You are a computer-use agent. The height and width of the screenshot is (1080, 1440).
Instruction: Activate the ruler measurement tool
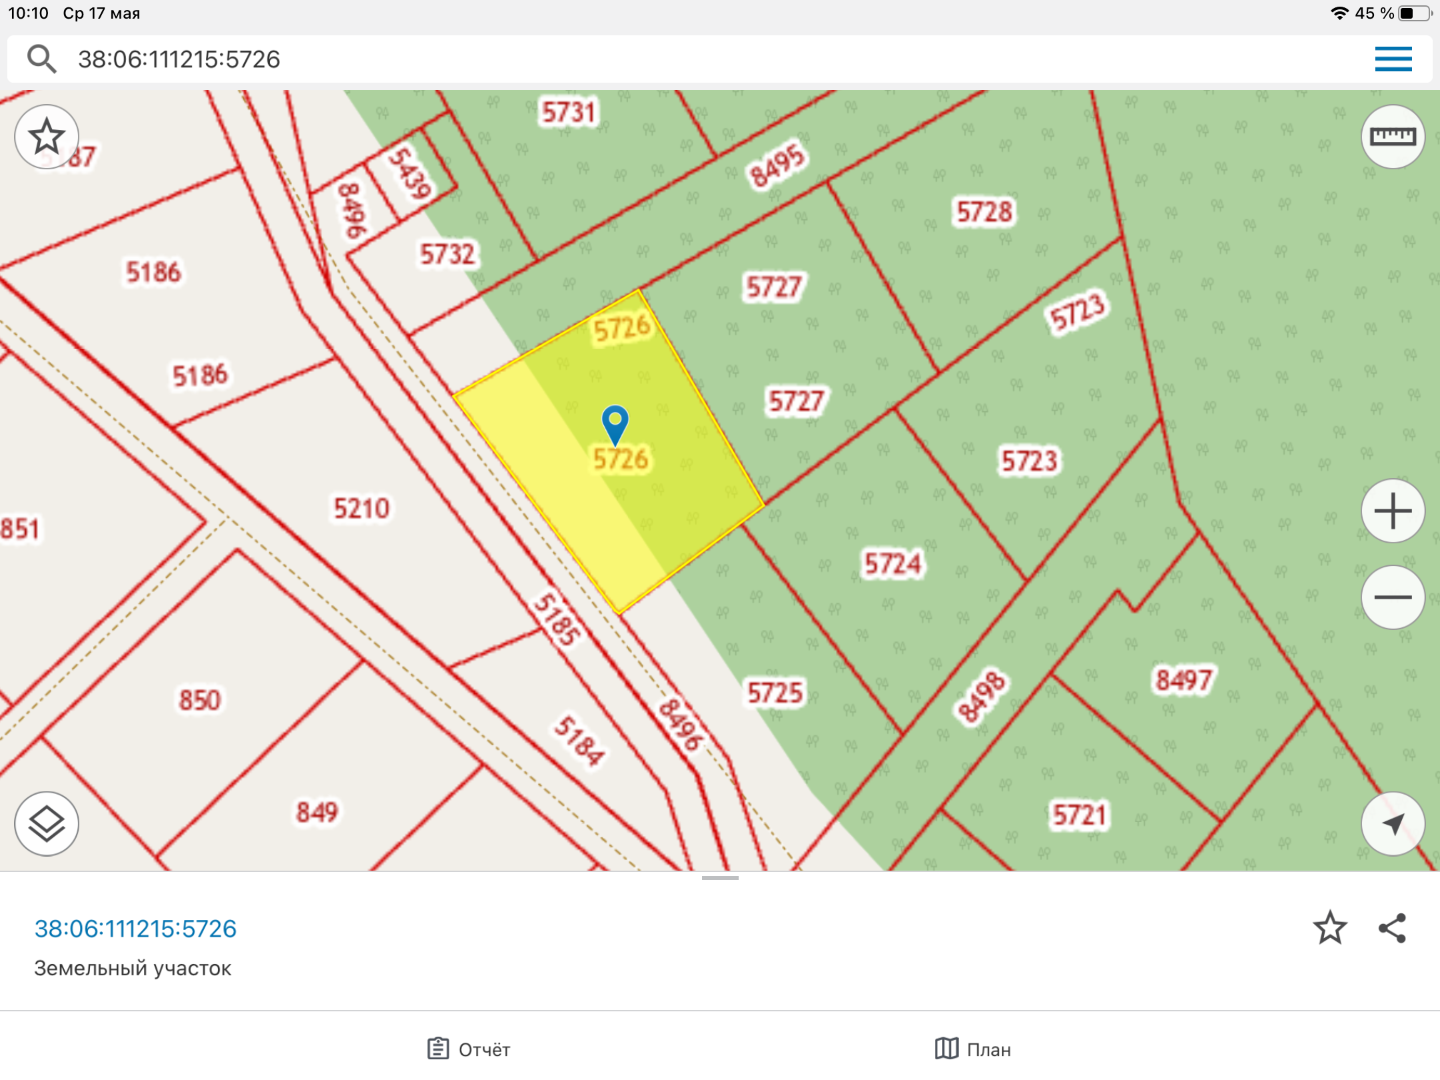(x=1392, y=137)
